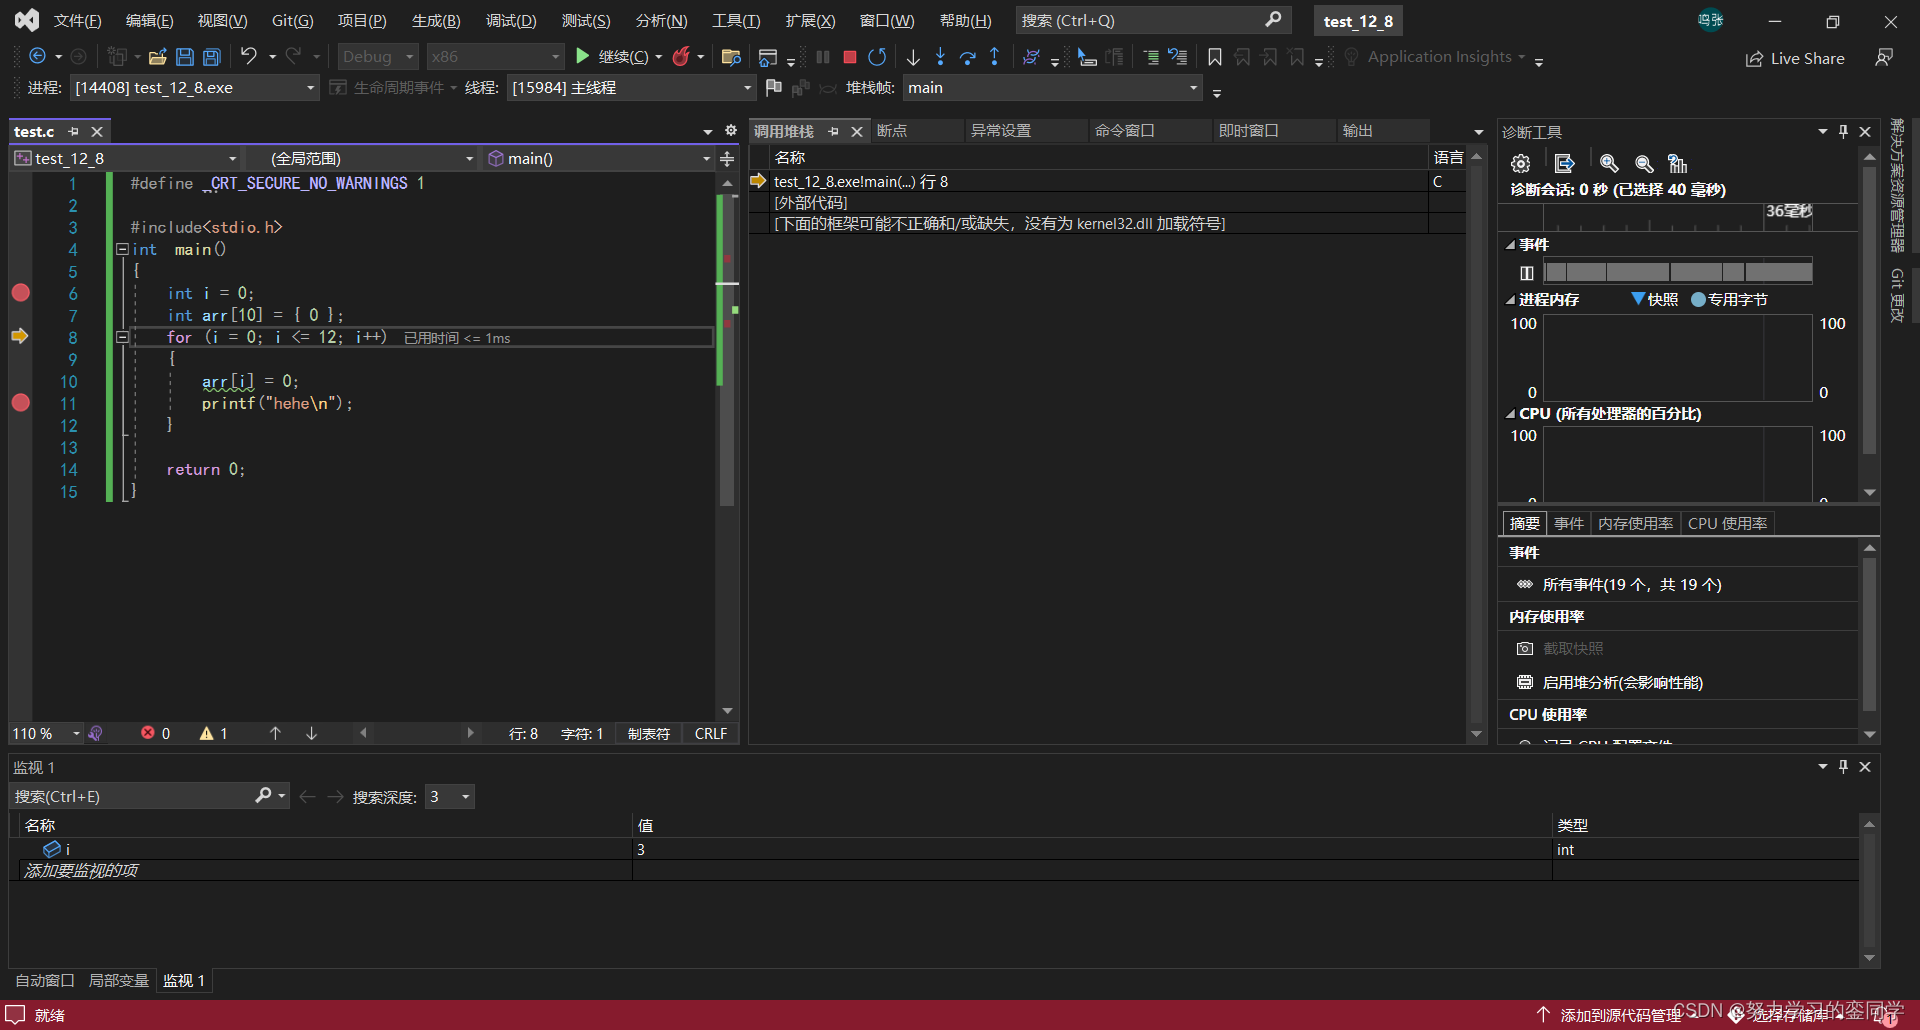Toggle the bookmark icon in the toolbar
1920x1030 pixels.
pos(1215,57)
